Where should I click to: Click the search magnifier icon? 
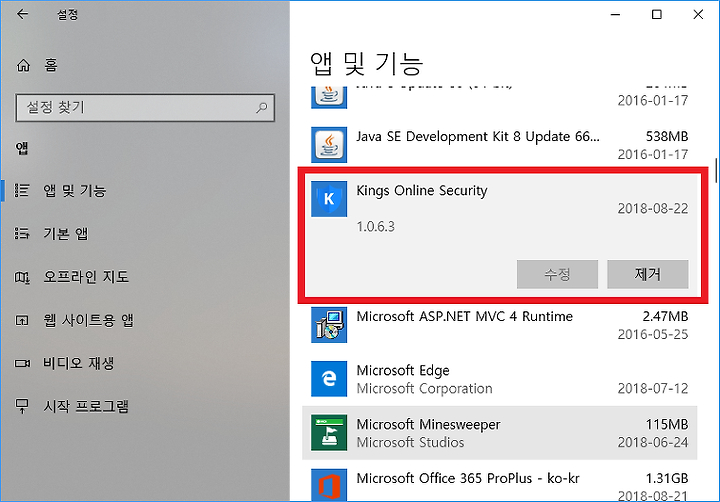(262, 107)
